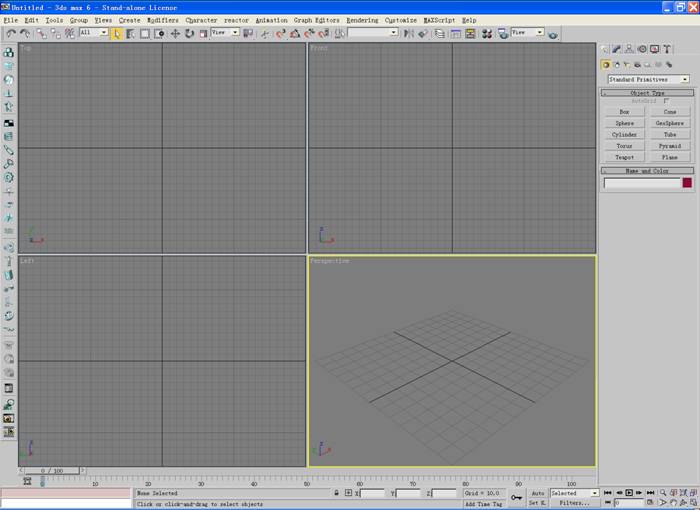Click the Quick Render teapot icon
The width and height of the screenshot is (700, 510).
click(x=553, y=34)
